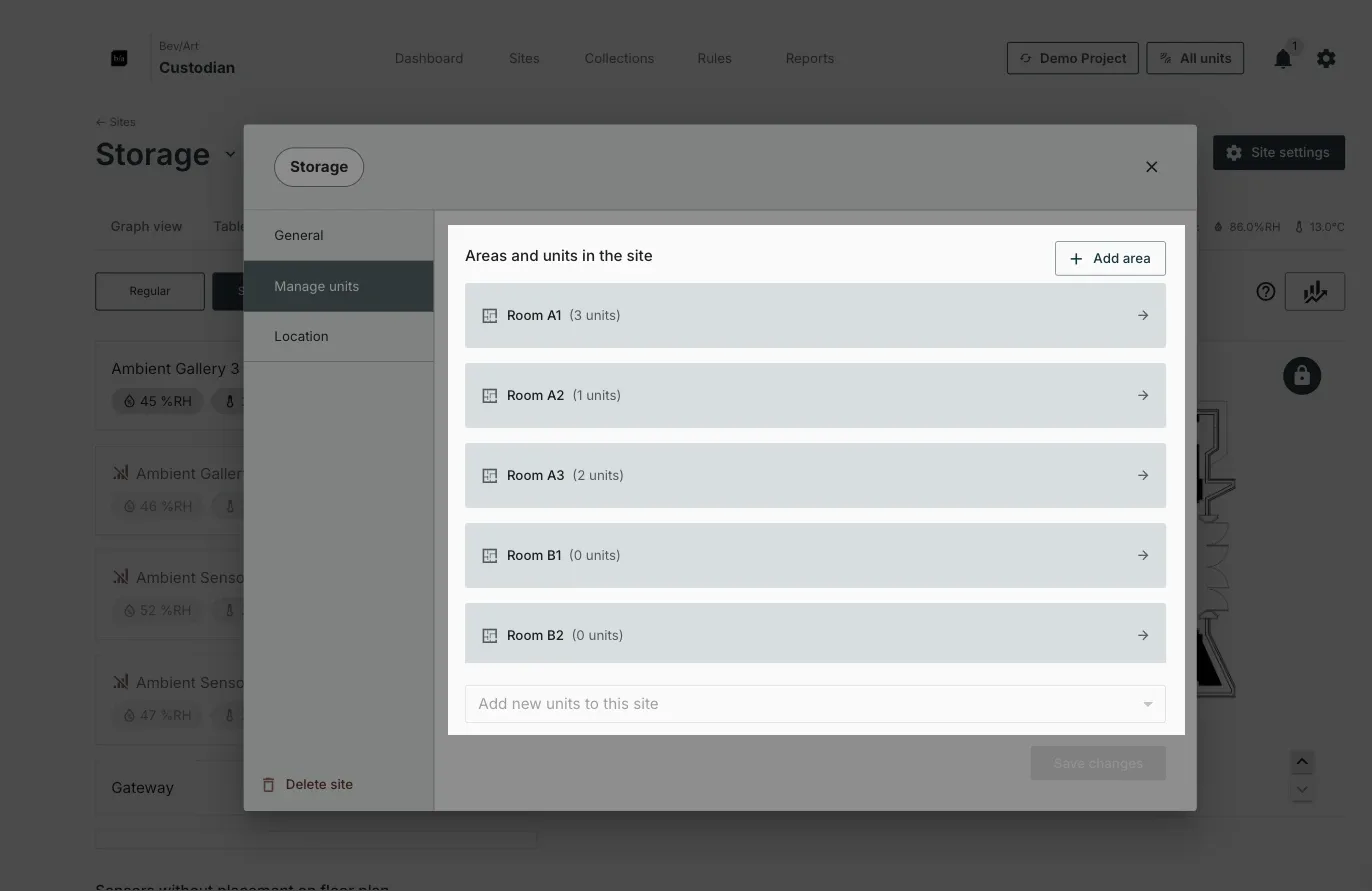
Task: Click the Storage name pill in dialog
Action: click(319, 167)
